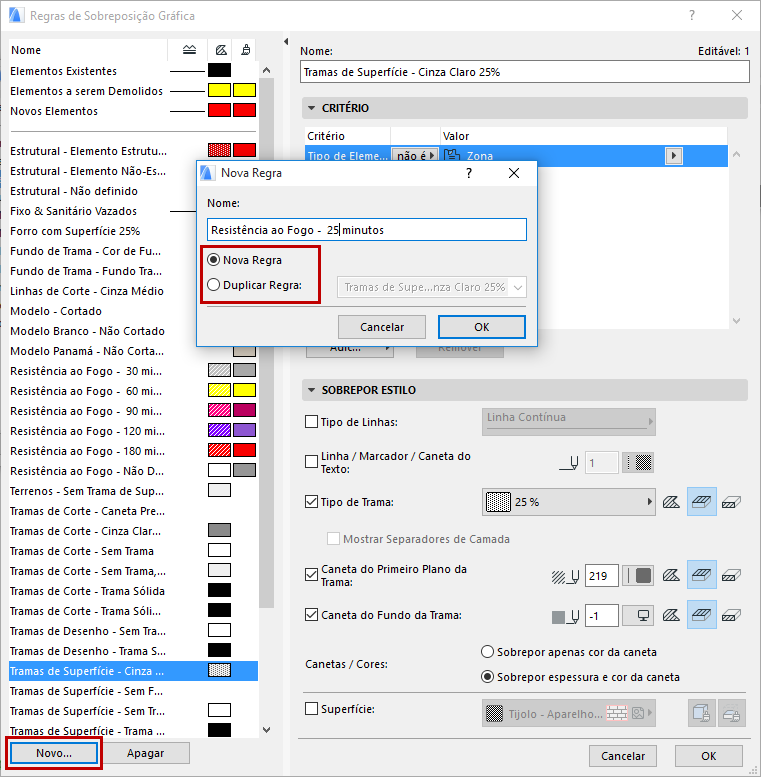Click the foreground pen 219 color swatch
Screen dimensions: 761x777
point(638,575)
